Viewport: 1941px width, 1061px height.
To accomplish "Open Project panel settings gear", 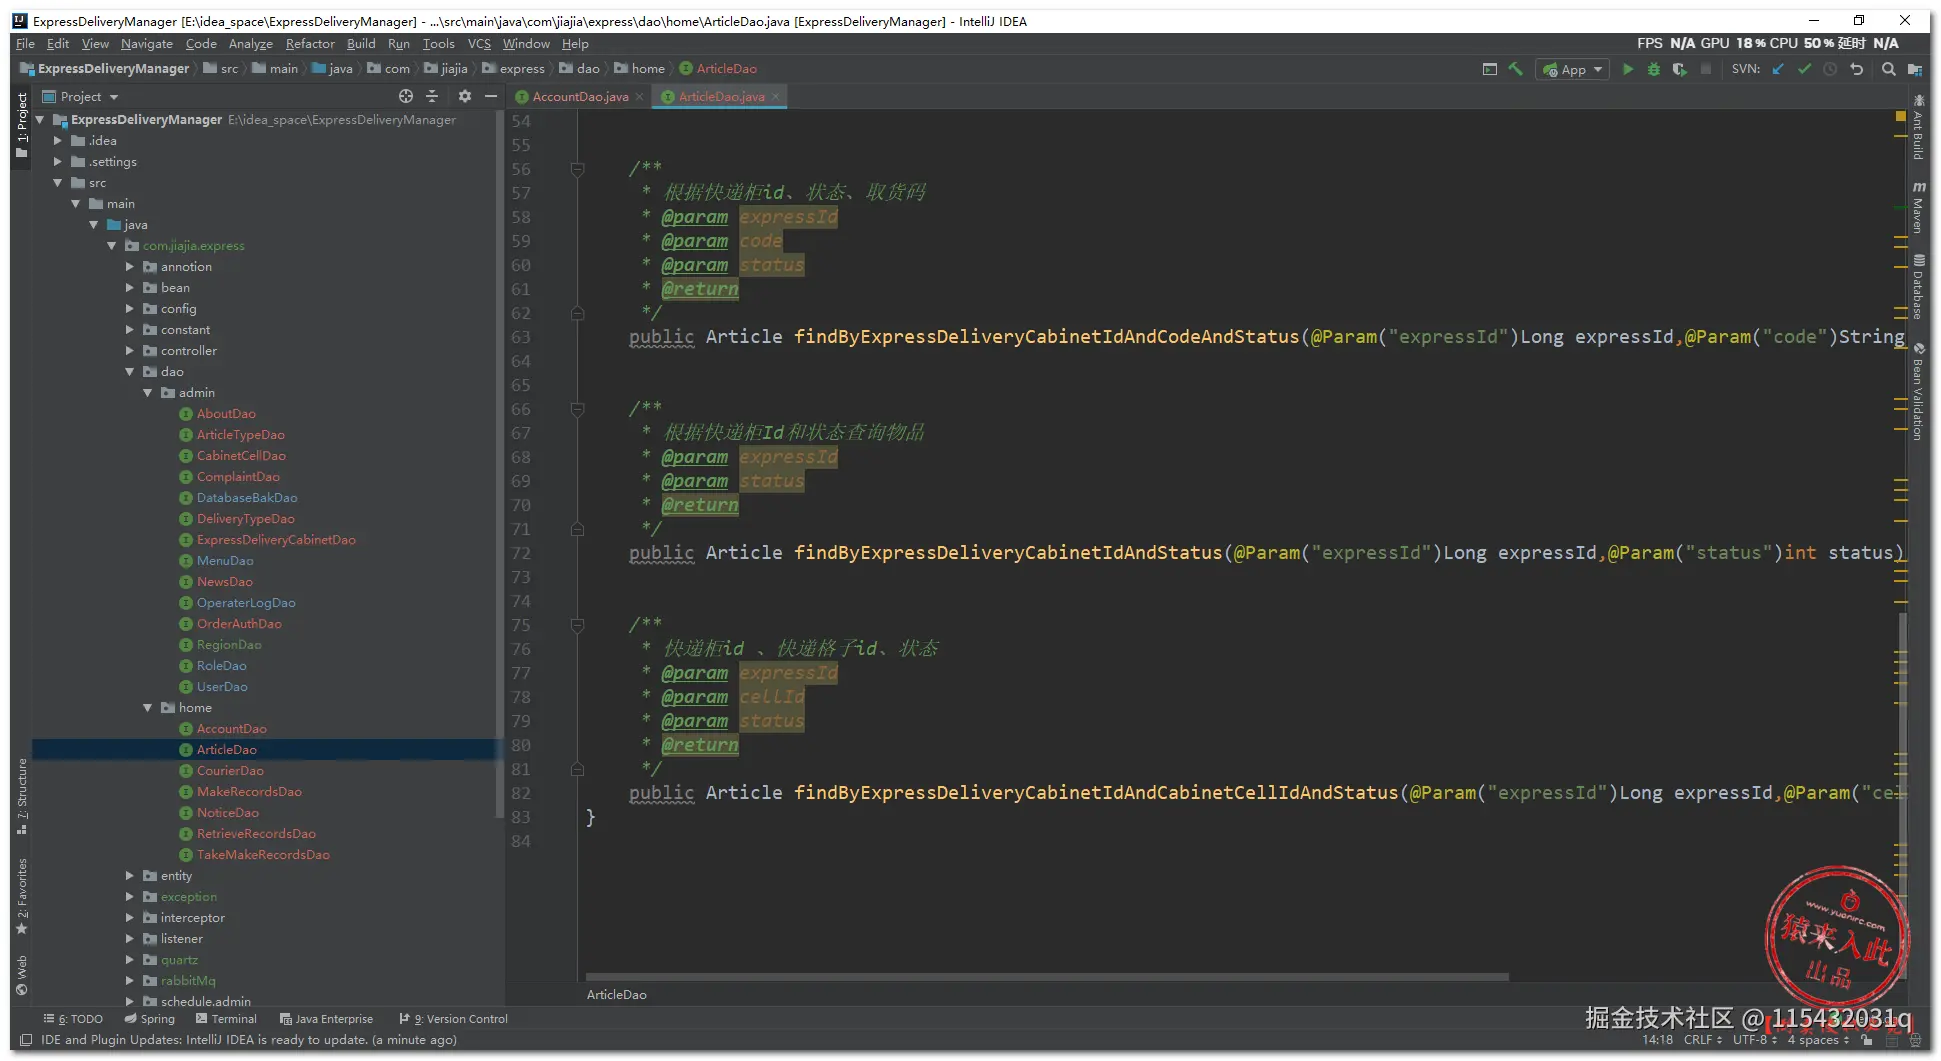I will [464, 96].
